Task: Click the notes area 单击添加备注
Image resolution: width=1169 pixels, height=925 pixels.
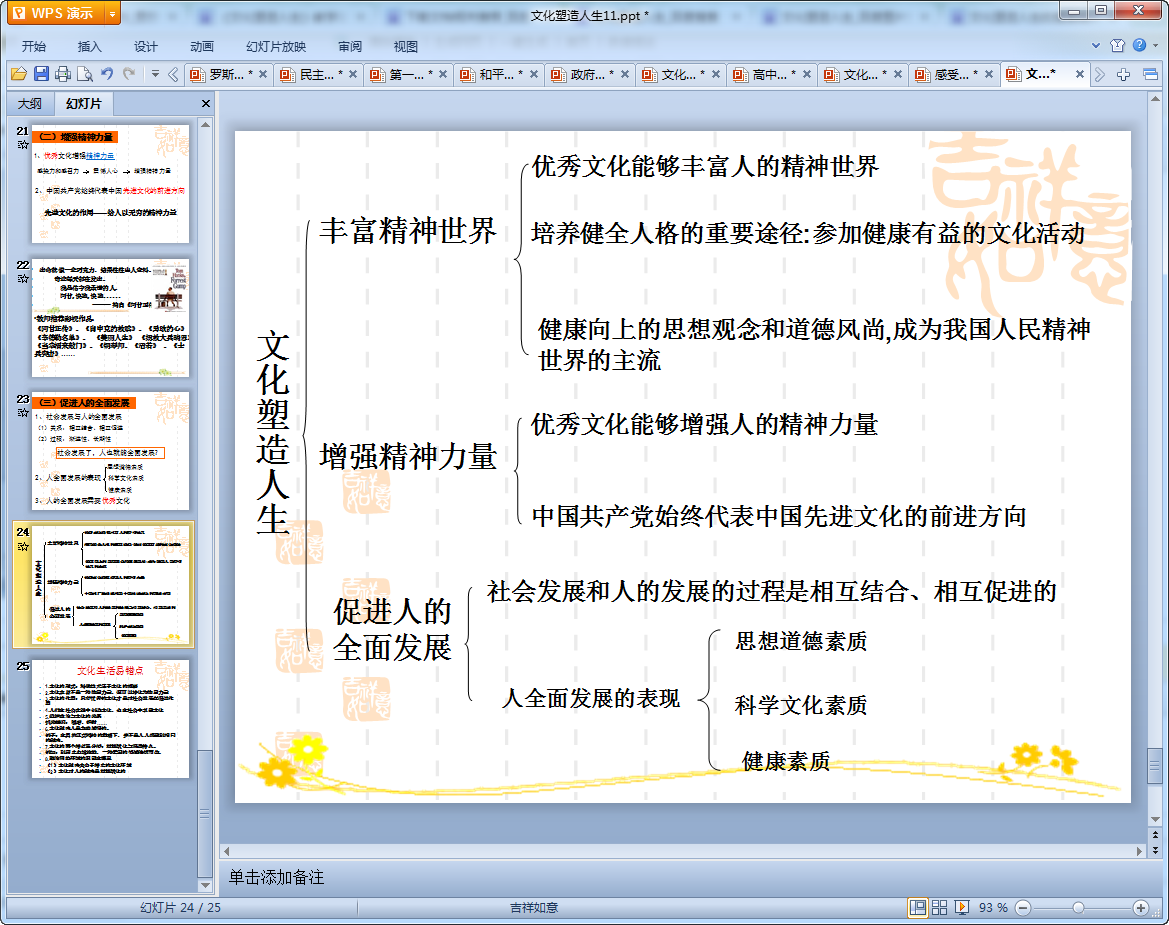Action: 276,877
